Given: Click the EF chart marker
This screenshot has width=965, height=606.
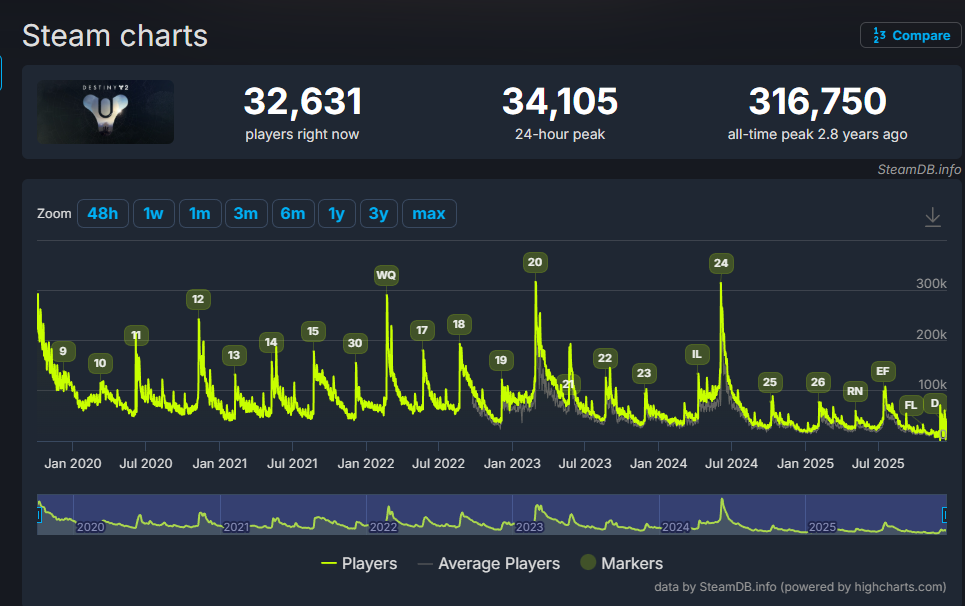Looking at the screenshot, I should (883, 371).
